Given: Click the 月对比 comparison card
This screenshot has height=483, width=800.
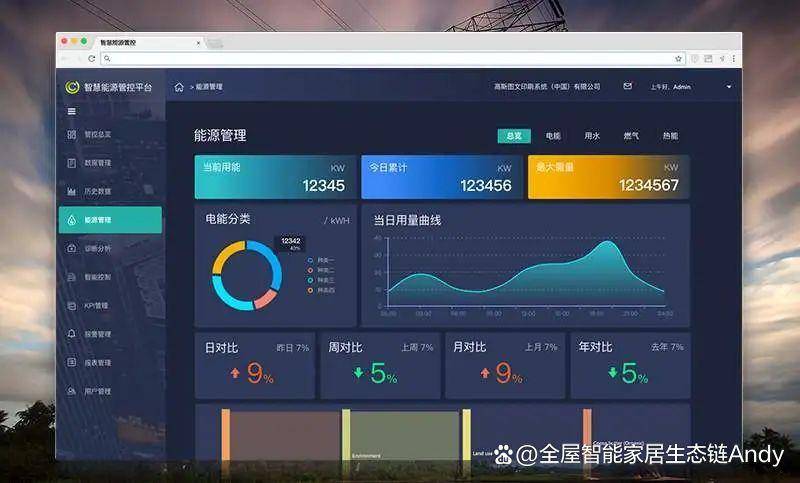Looking at the screenshot, I should (x=505, y=366).
